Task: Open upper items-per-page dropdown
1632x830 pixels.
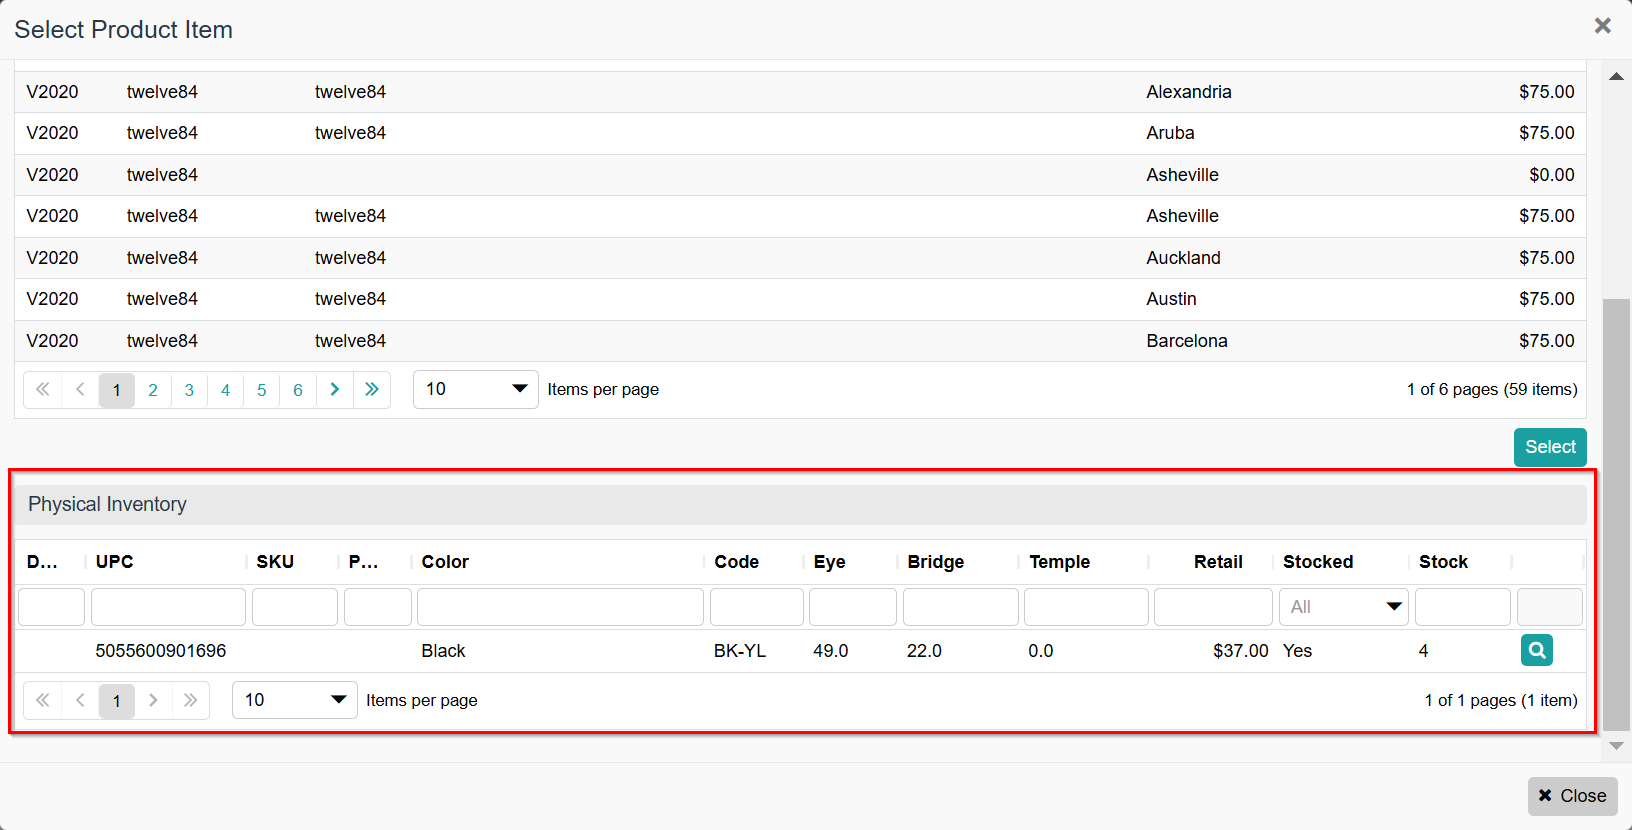Action: pos(476,389)
